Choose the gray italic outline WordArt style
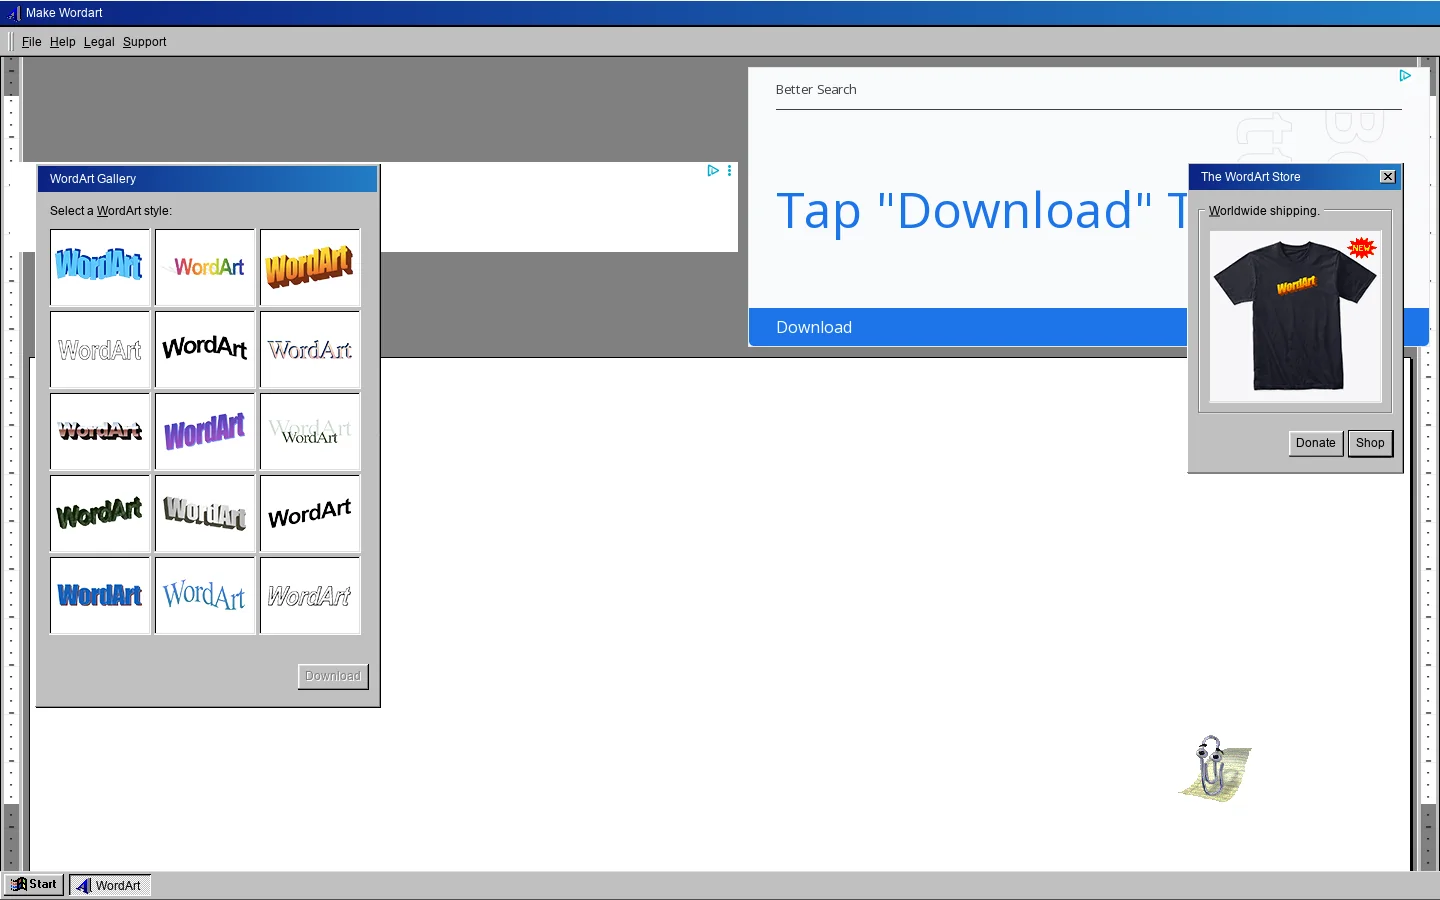 tap(310, 595)
